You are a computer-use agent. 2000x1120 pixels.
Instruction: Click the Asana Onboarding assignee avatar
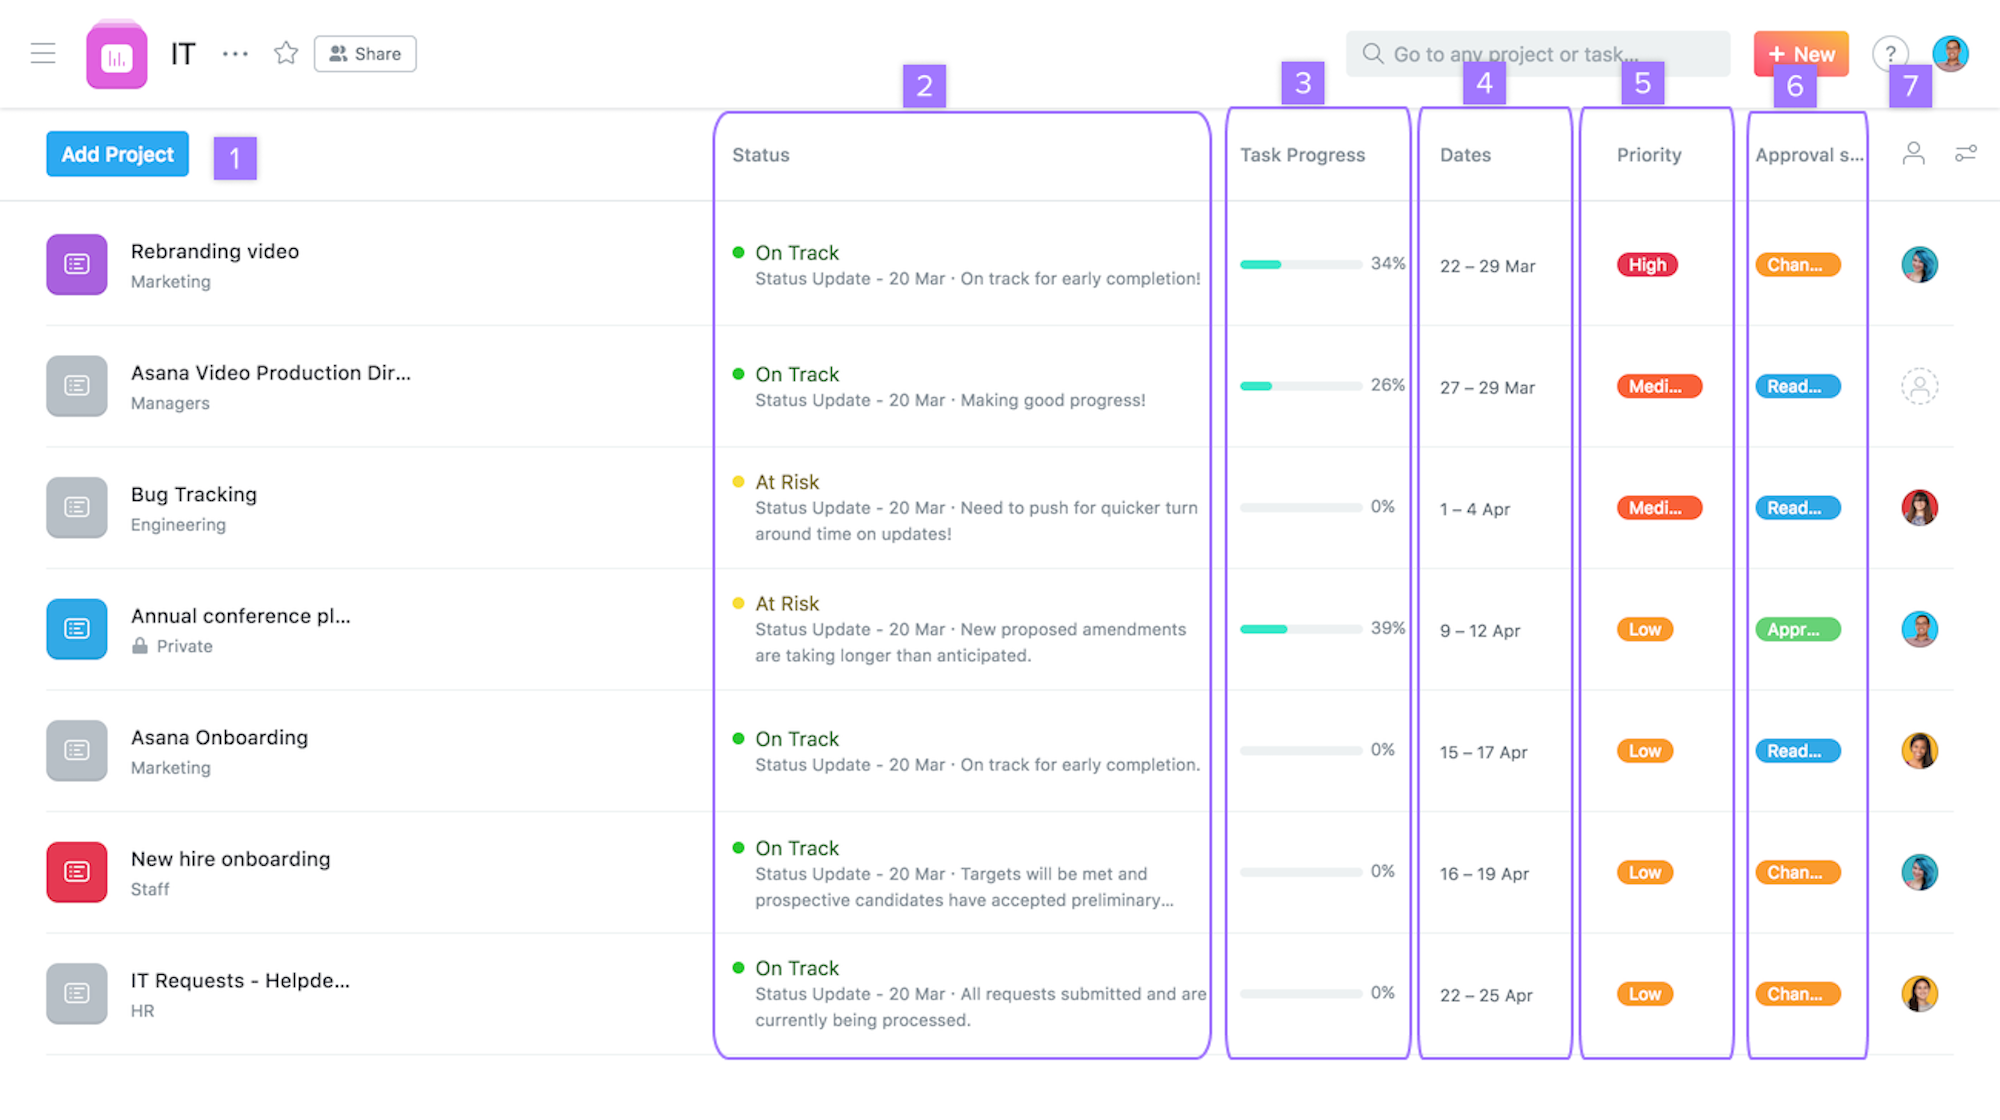click(x=1918, y=750)
